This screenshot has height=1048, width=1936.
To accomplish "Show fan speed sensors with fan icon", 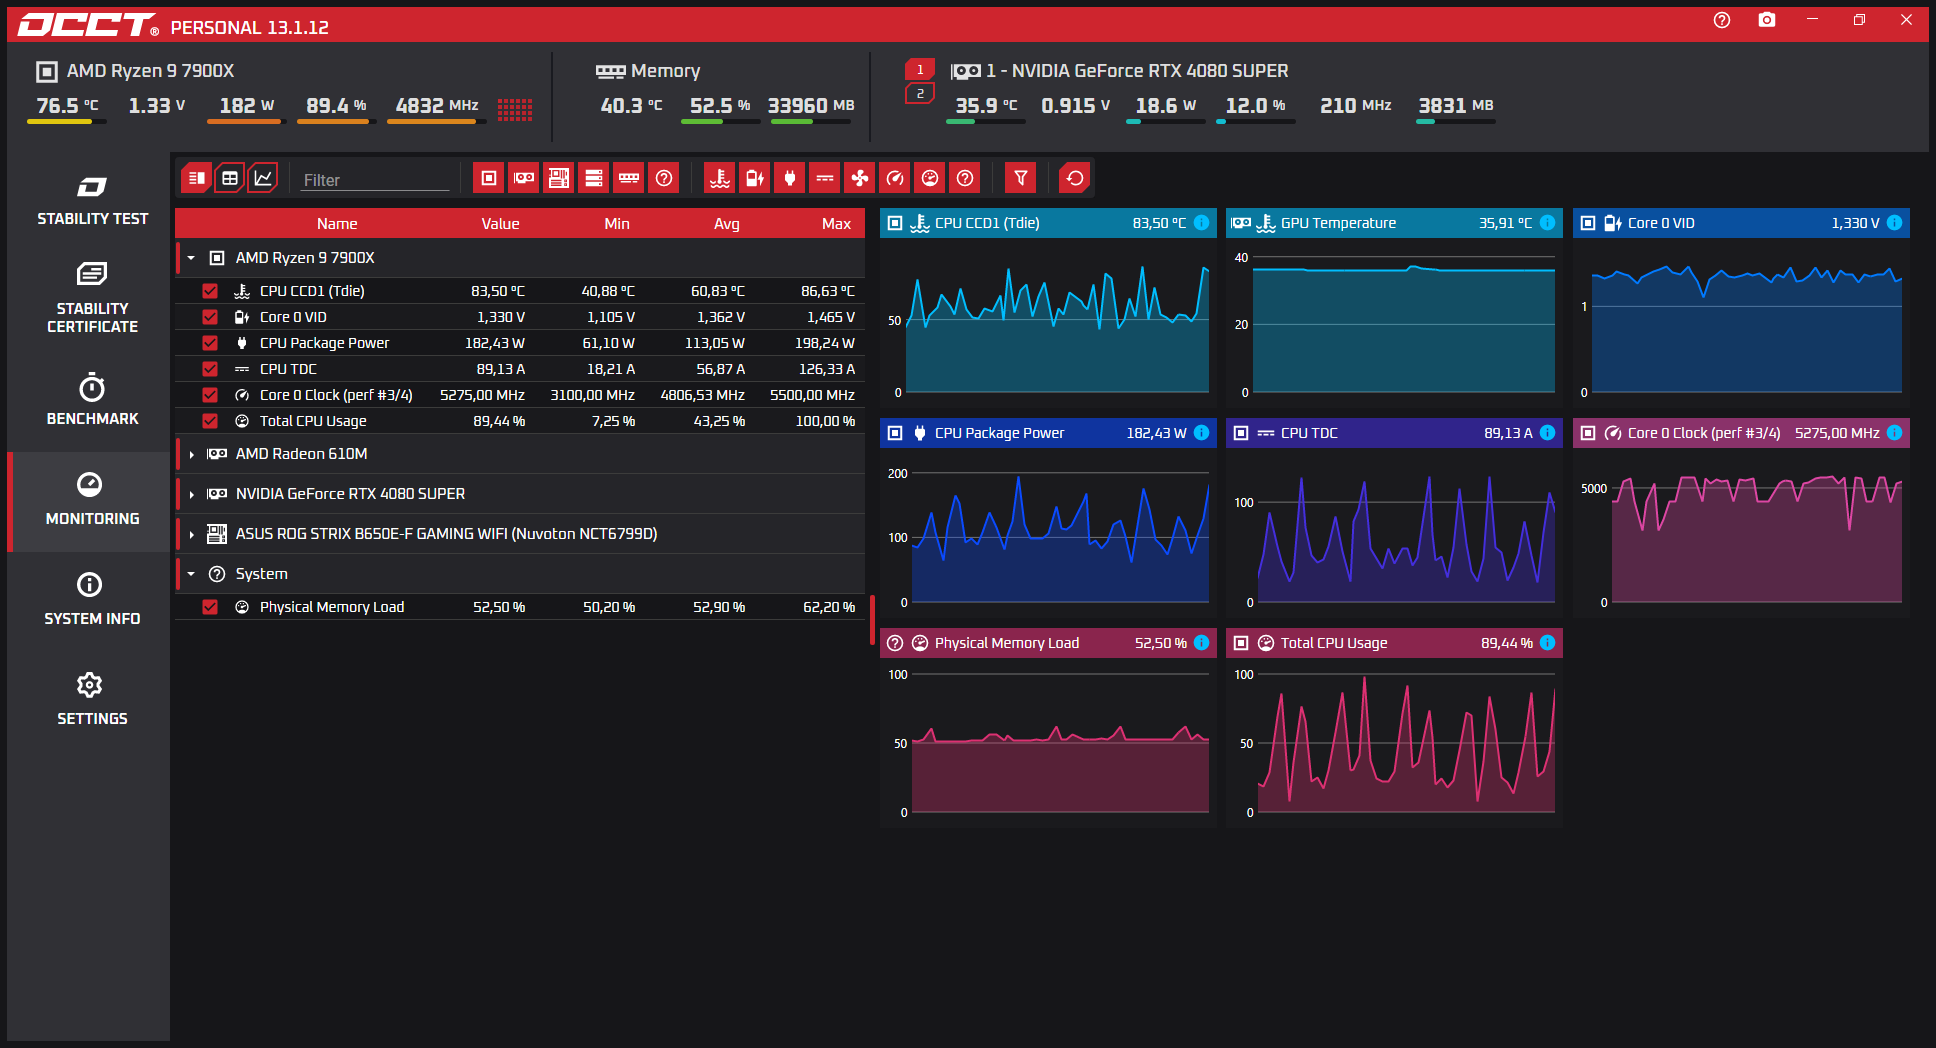I will pyautogui.click(x=860, y=178).
